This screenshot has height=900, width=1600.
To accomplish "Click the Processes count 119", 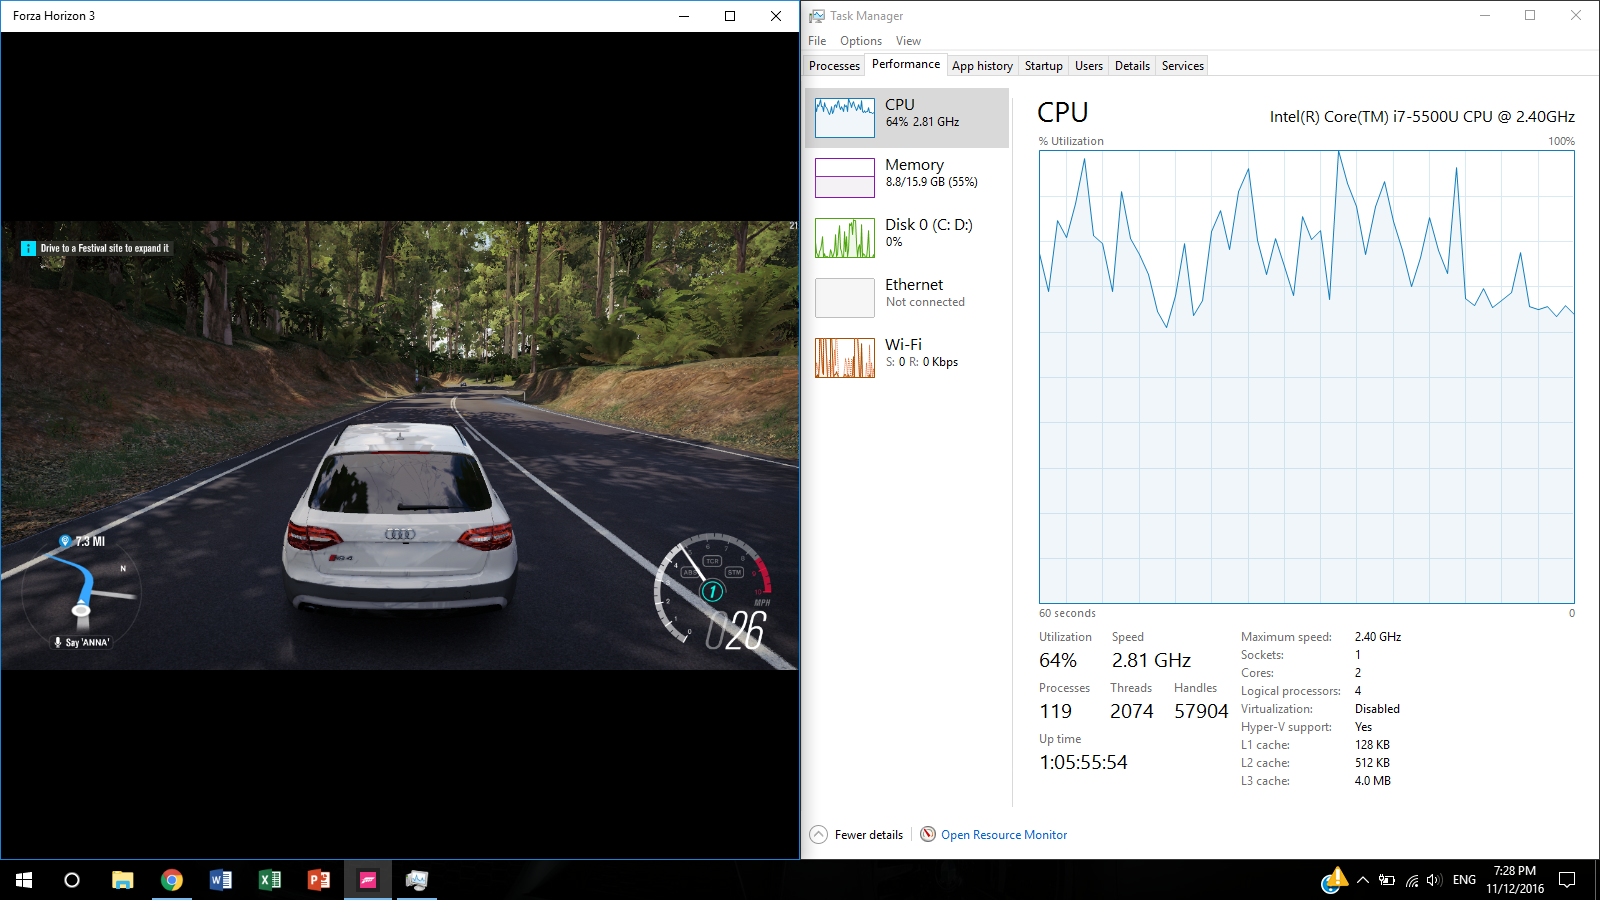I will point(1055,711).
